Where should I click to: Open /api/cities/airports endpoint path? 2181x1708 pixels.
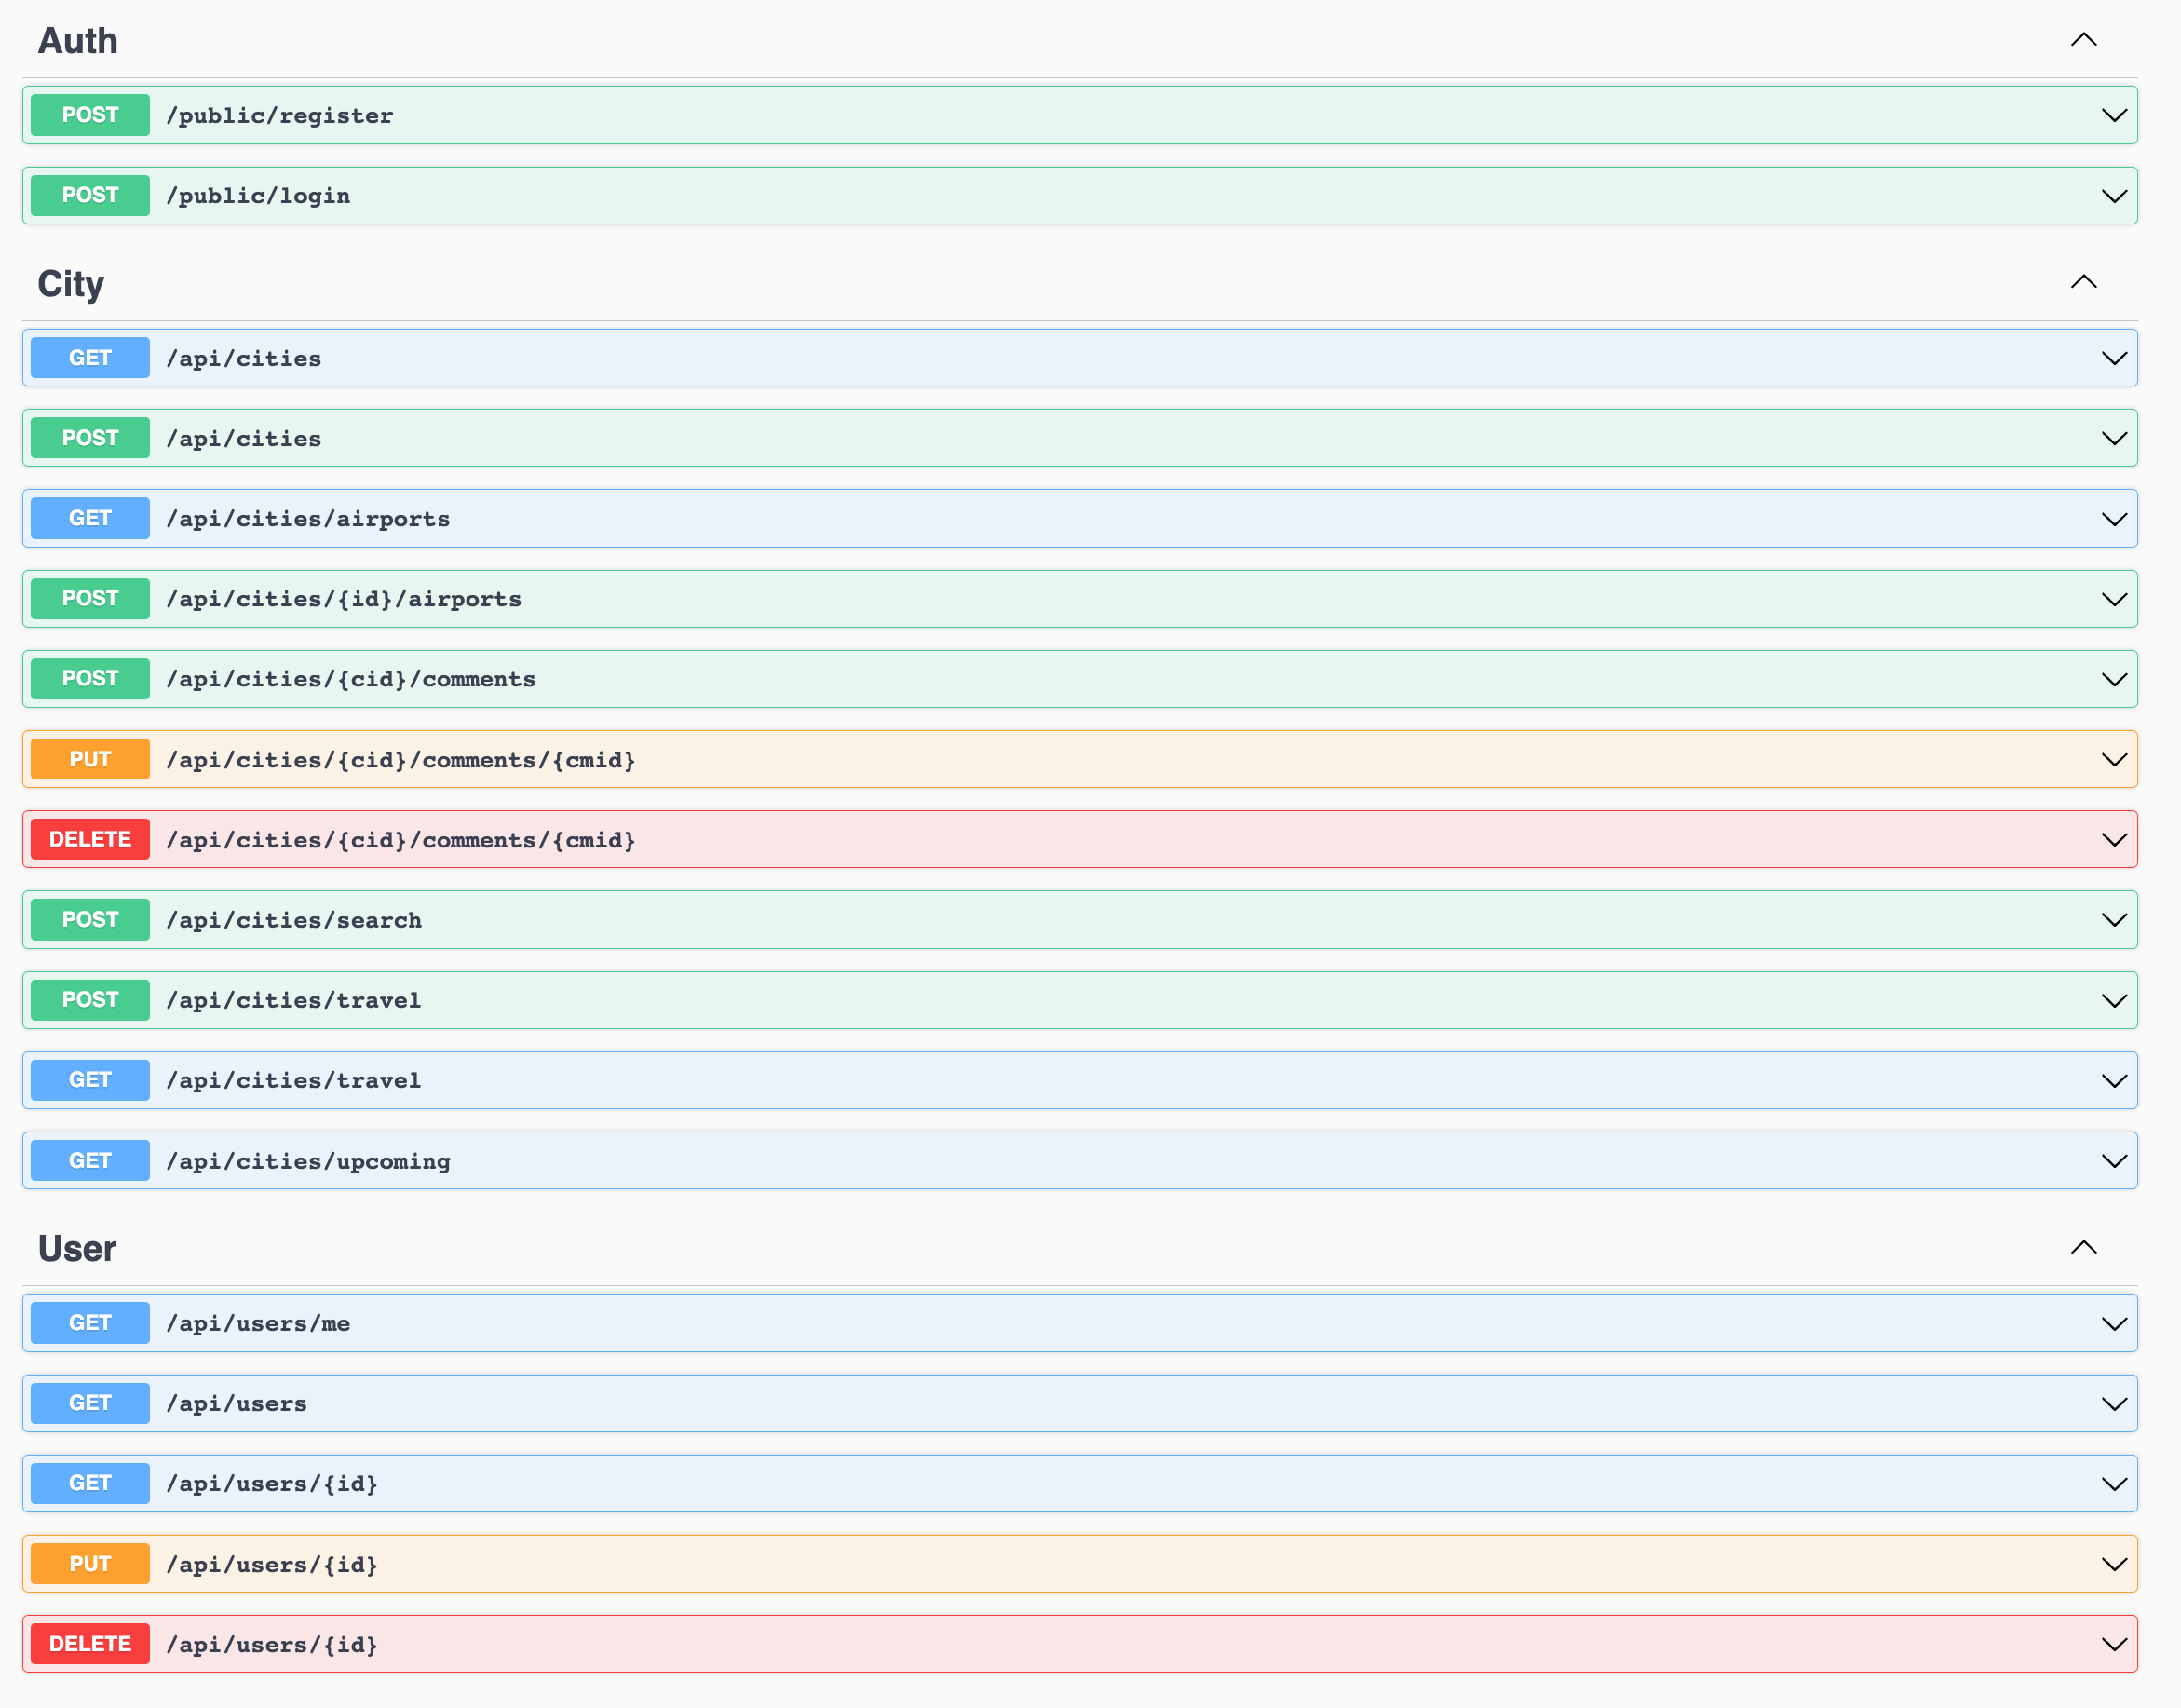[308, 519]
